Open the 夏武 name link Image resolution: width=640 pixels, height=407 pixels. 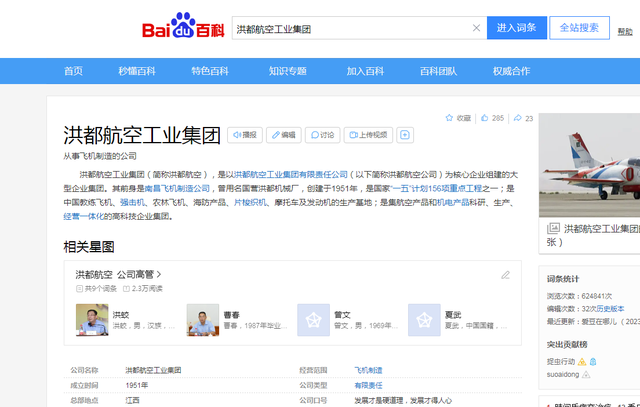point(453,315)
